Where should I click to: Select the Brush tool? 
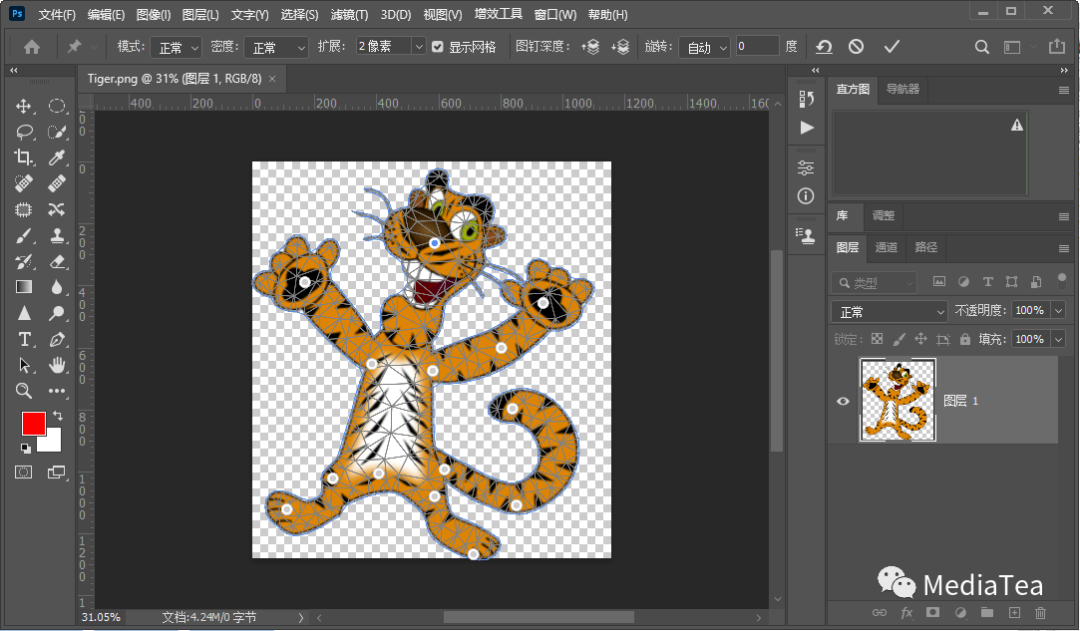[23, 236]
